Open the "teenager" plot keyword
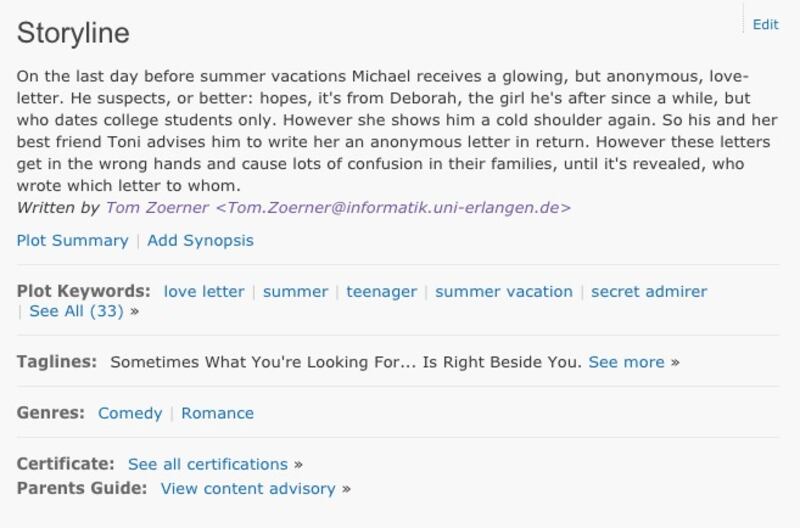The image size is (800, 528). (381, 292)
